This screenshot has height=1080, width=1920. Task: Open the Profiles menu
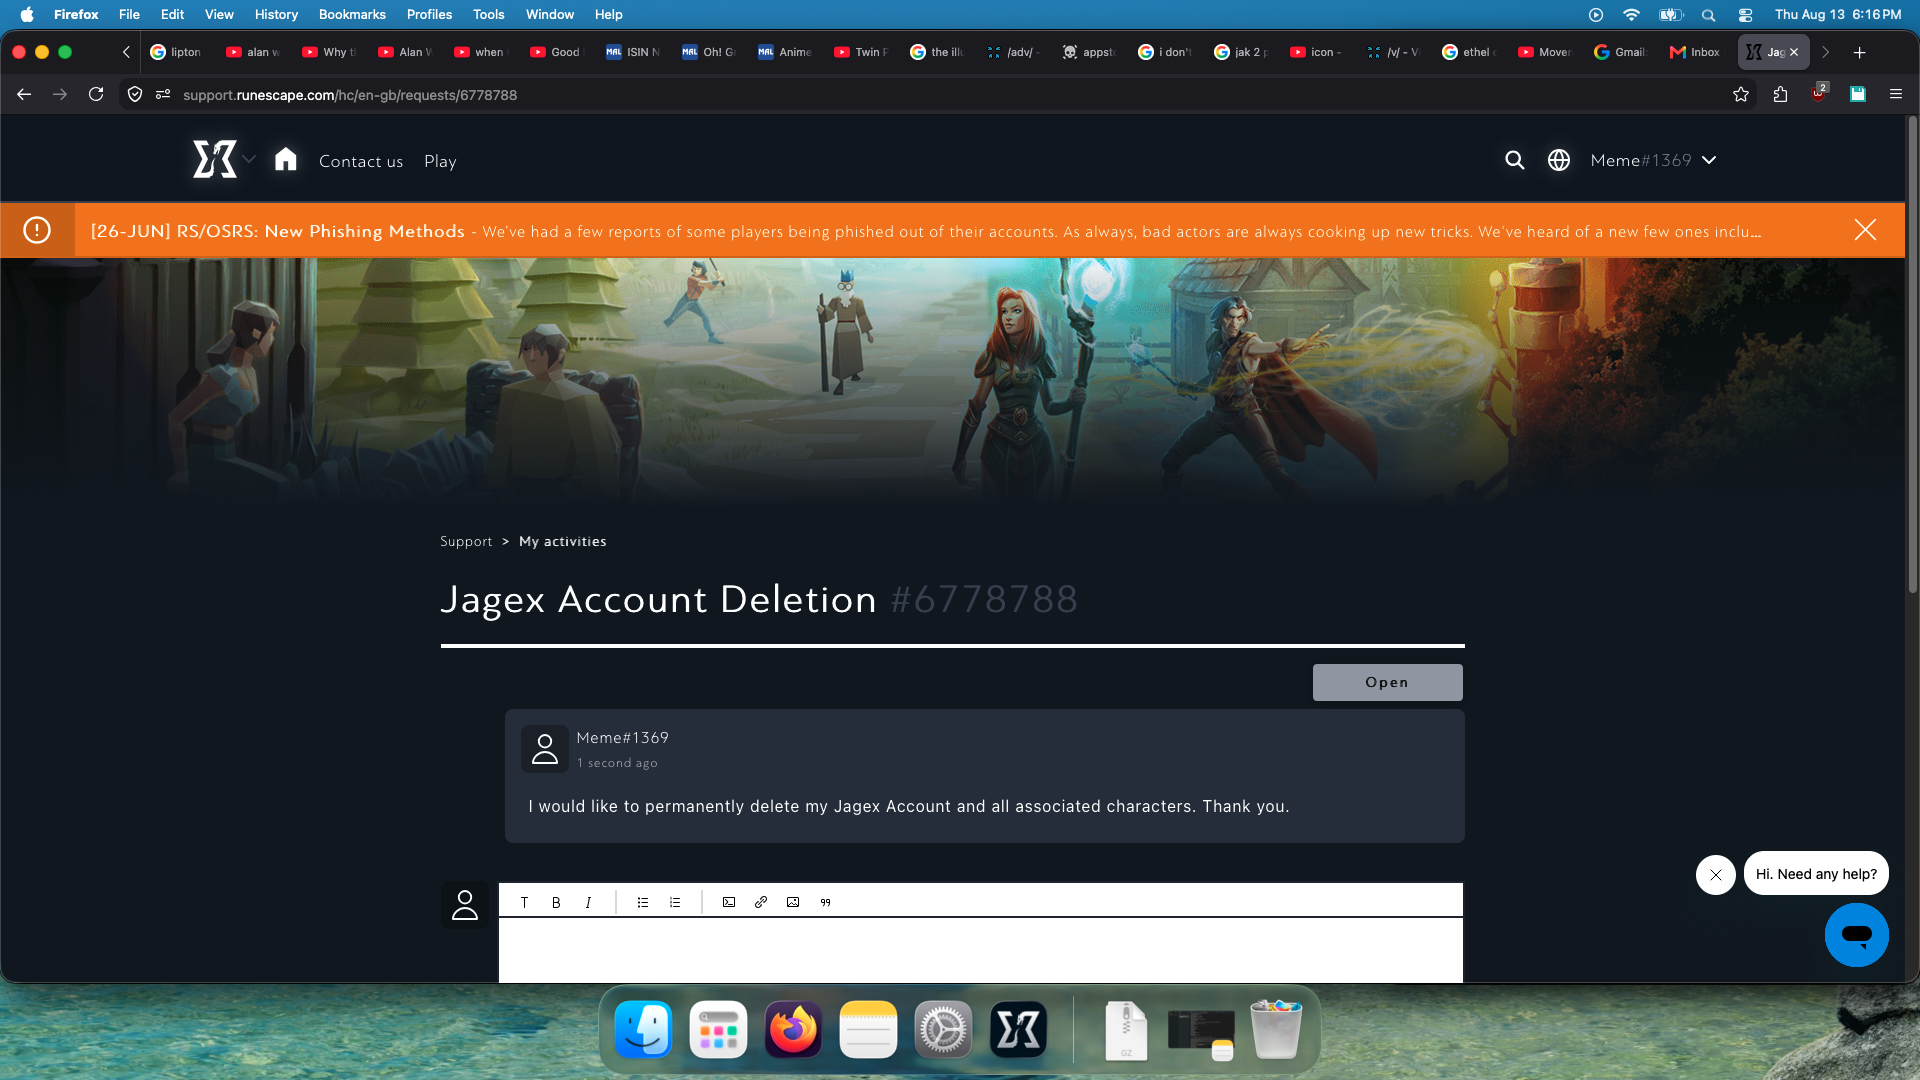pyautogui.click(x=429, y=14)
